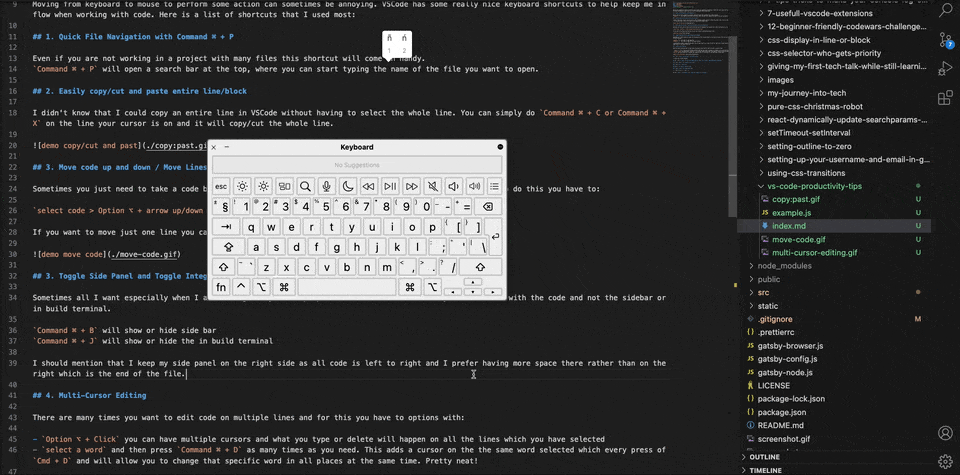Tap the section sign § key
The width and height of the screenshot is (960, 475).
pos(222,206)
